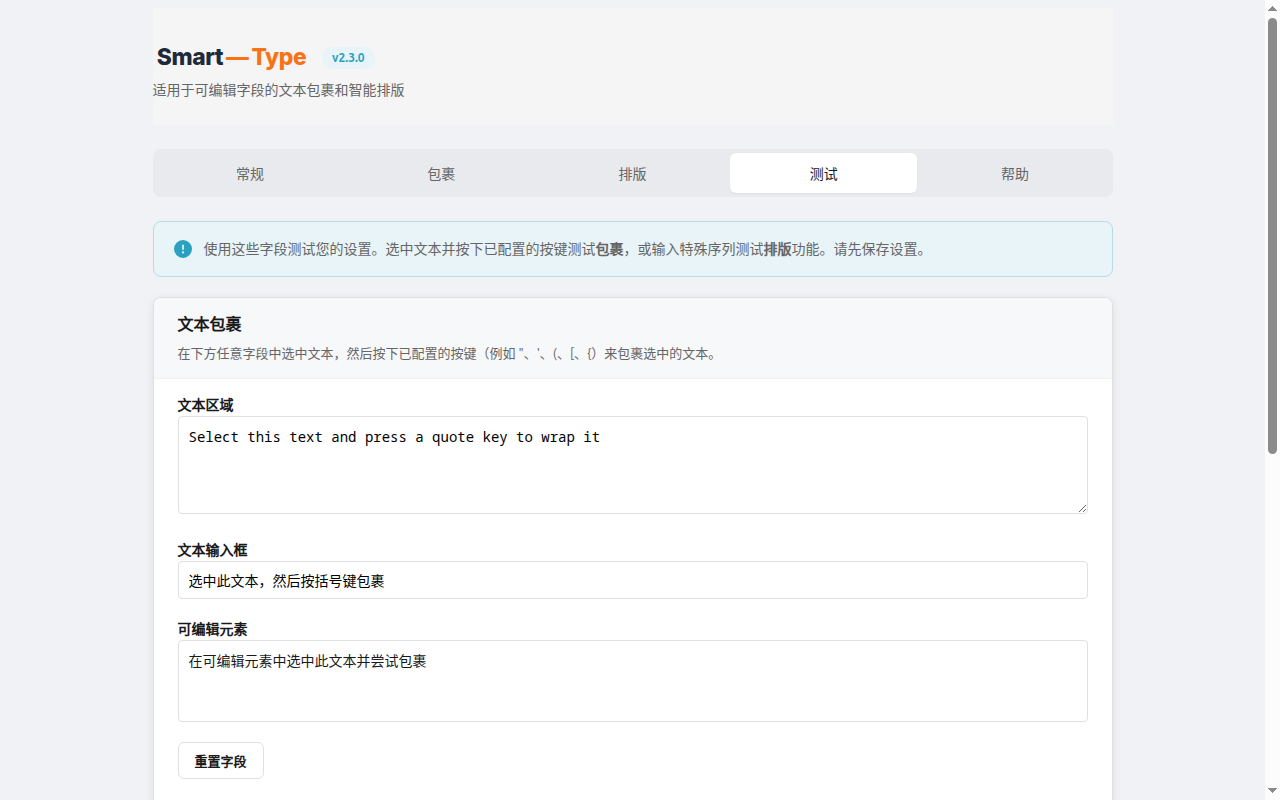Switch to the 常规 tab

pyautogui.click(x=250, y=174)
